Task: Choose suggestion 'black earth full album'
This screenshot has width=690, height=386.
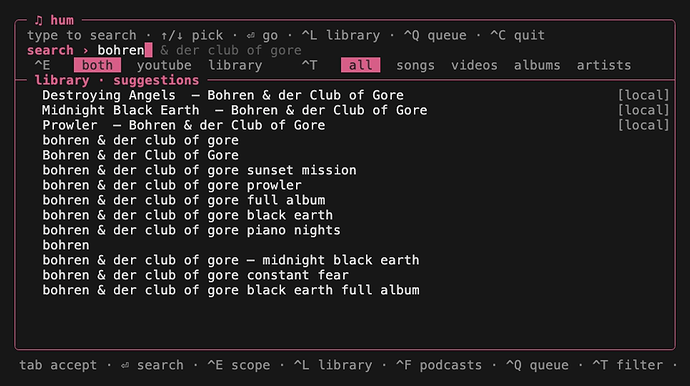Action: pyautogui.click(x=231, y=290)
